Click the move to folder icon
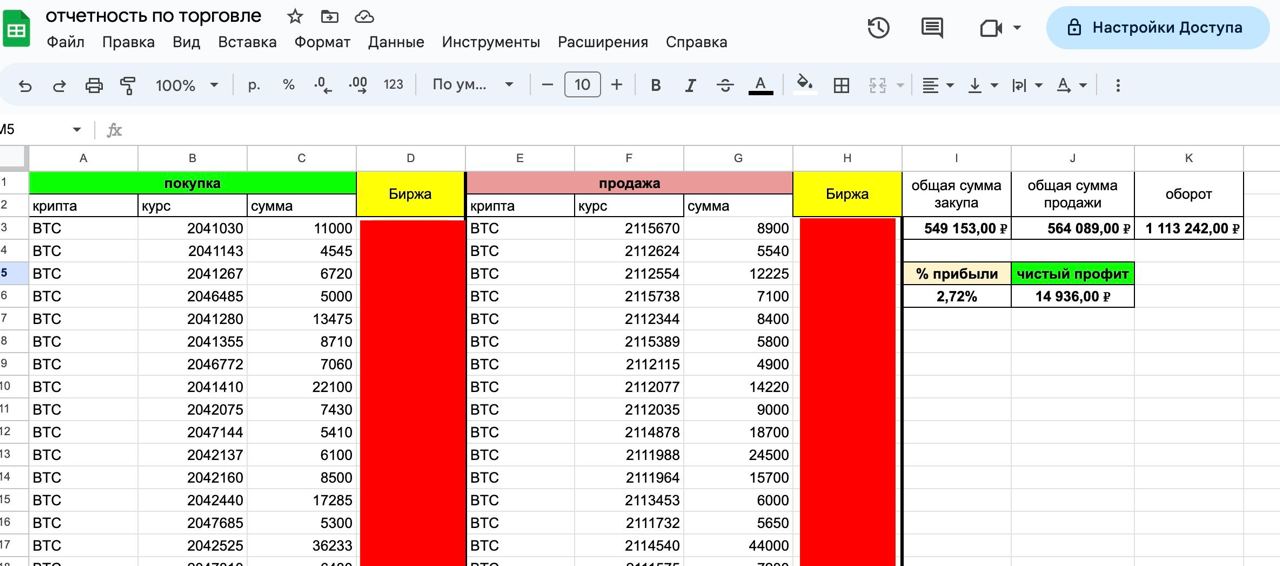Image resolution: width=1280 pixels, height=566 pixels. 329,16
